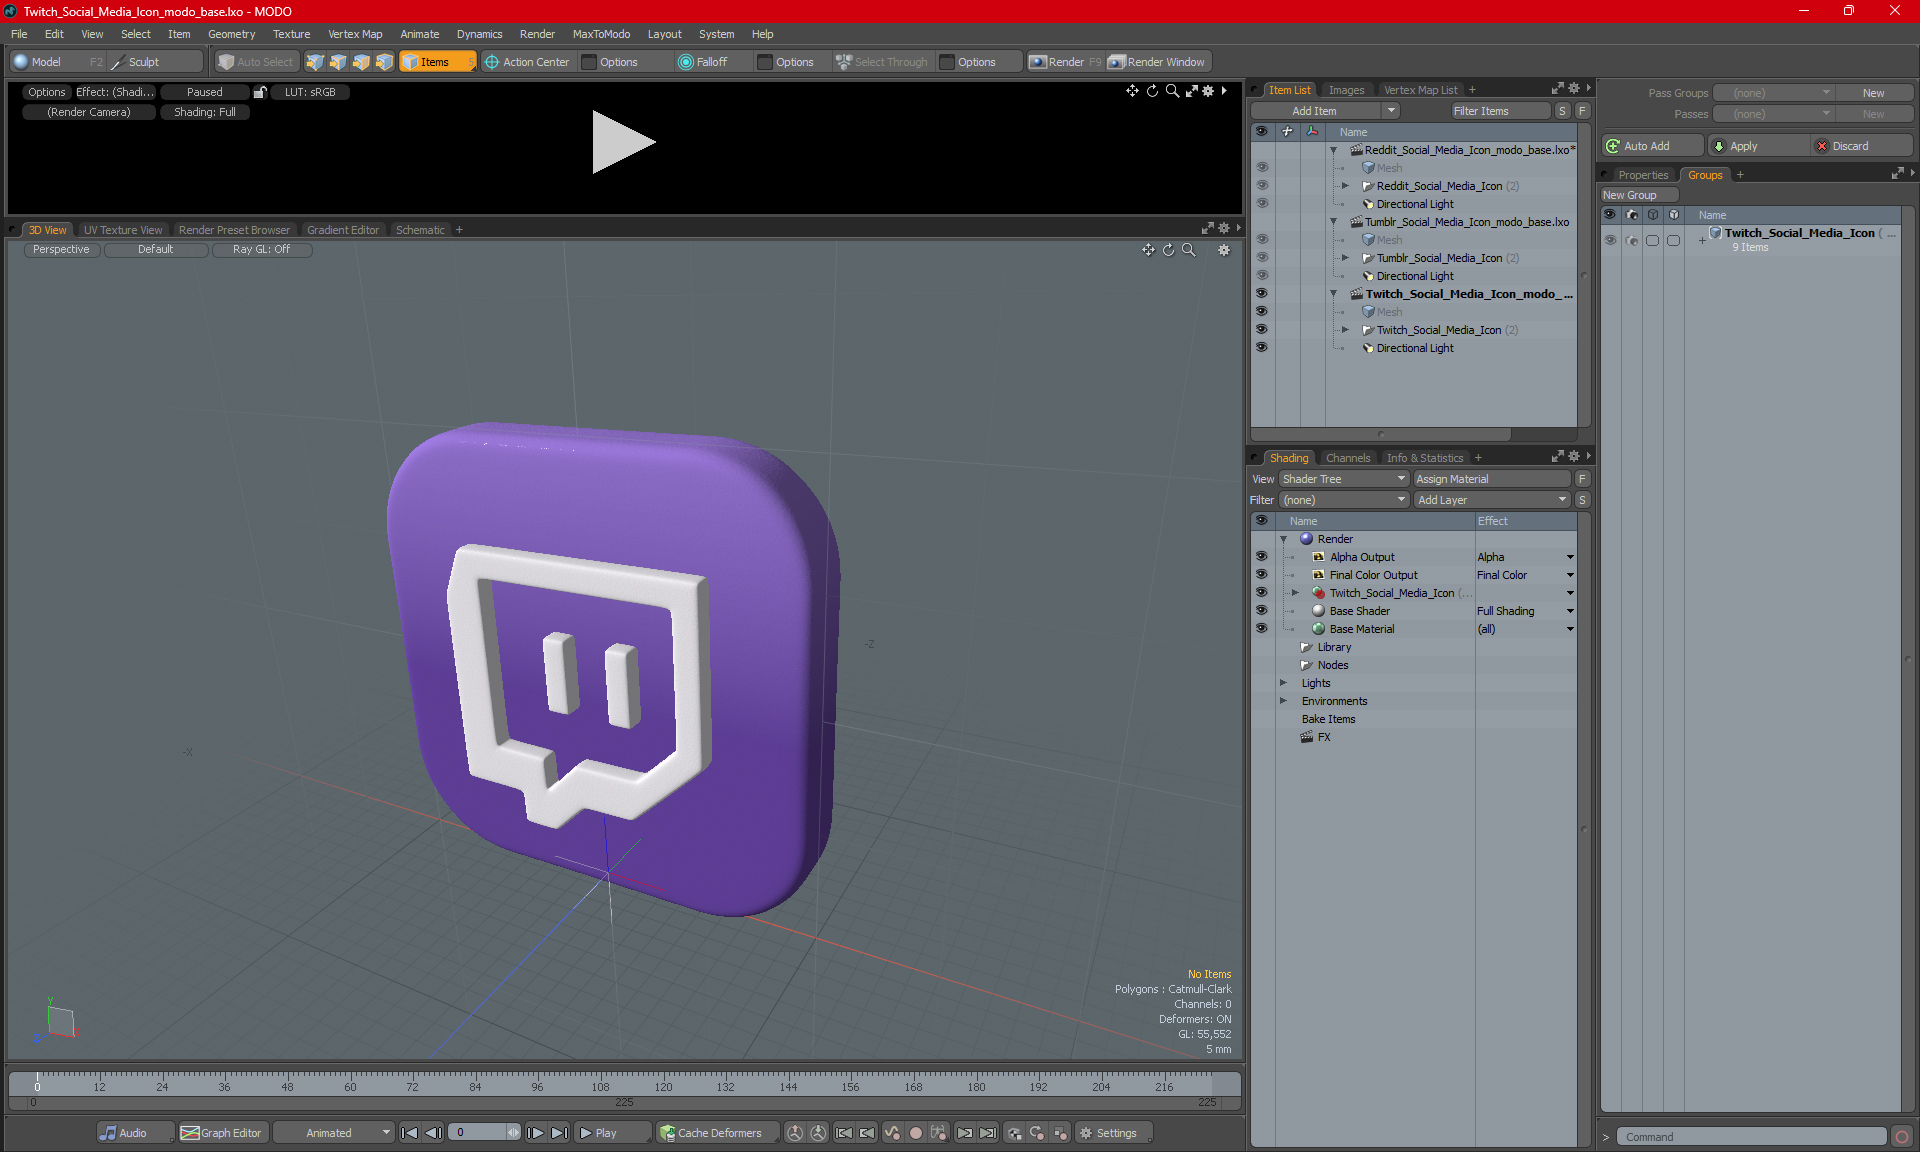Expand Twitch_Social_Media_Icon (2) item

pyautogui.click(x=1345, y=330)
